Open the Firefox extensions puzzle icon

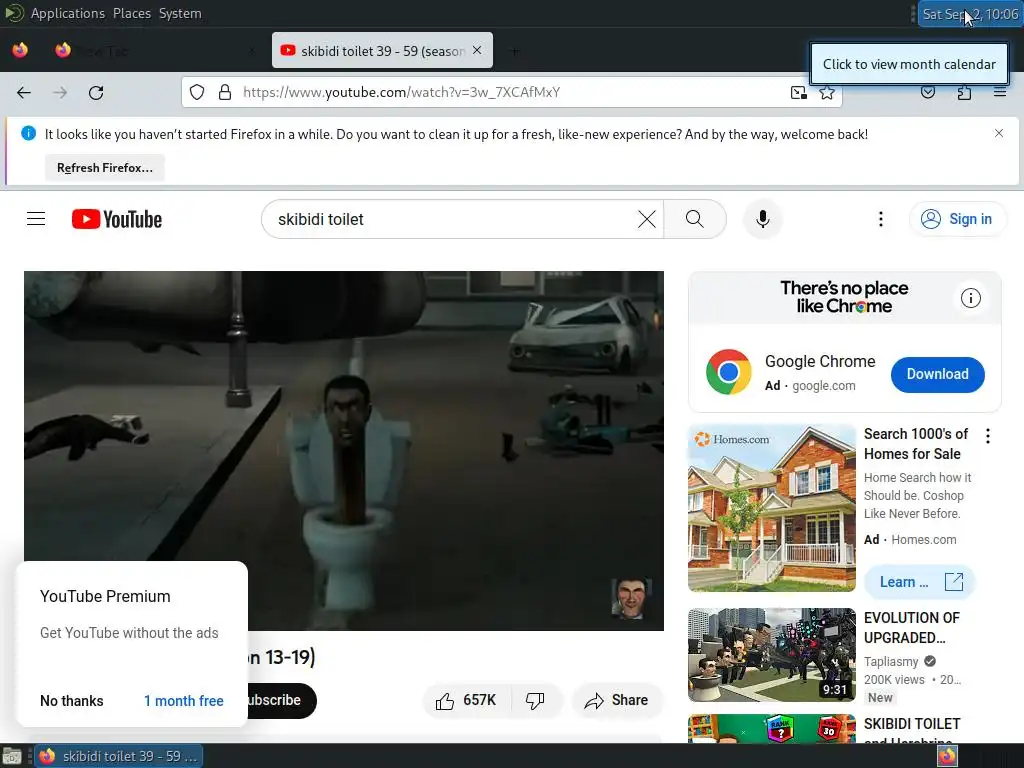(x=964, y=92)
